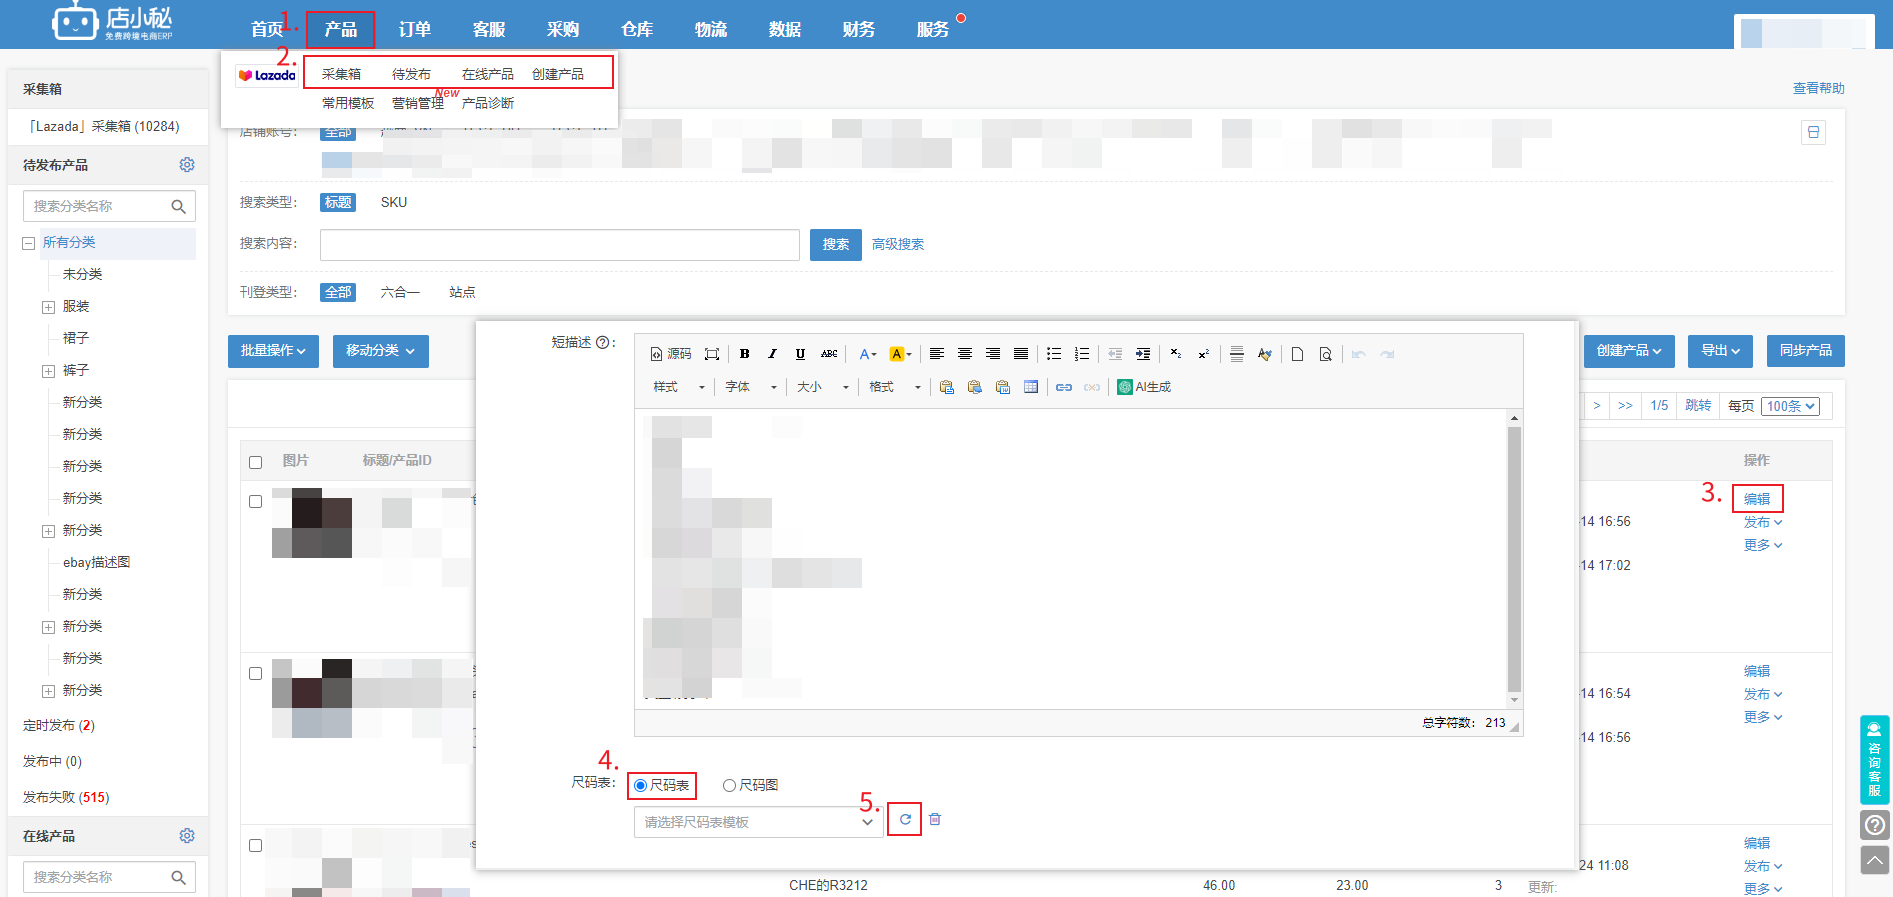Viewport: 1893px width, 897px height.
Task: Click AI生成 button in editor toolbar
Action: point(1144,387)
